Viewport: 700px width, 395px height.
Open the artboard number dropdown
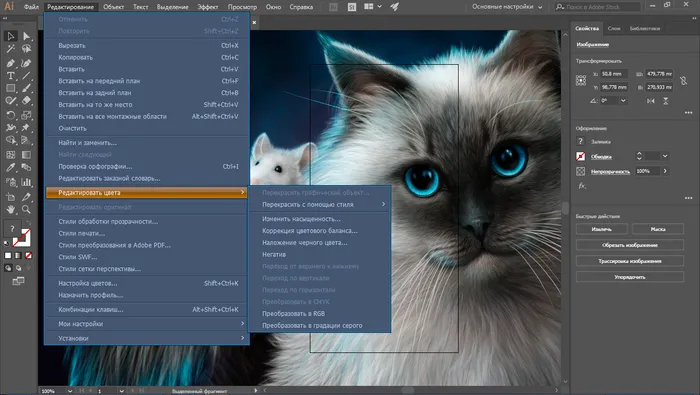click(121, 391)
